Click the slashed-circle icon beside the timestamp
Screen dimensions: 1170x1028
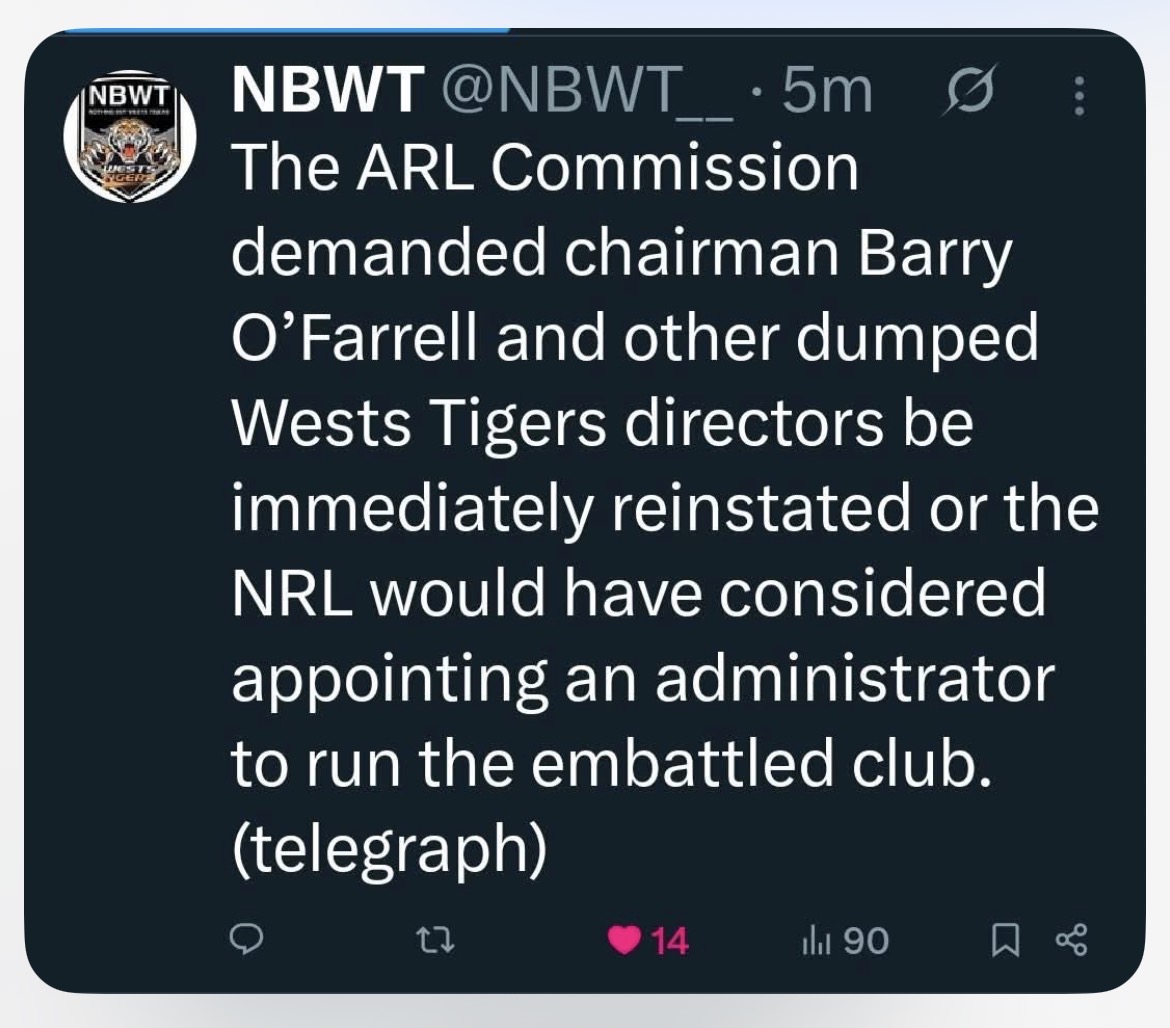click(968, 92)
